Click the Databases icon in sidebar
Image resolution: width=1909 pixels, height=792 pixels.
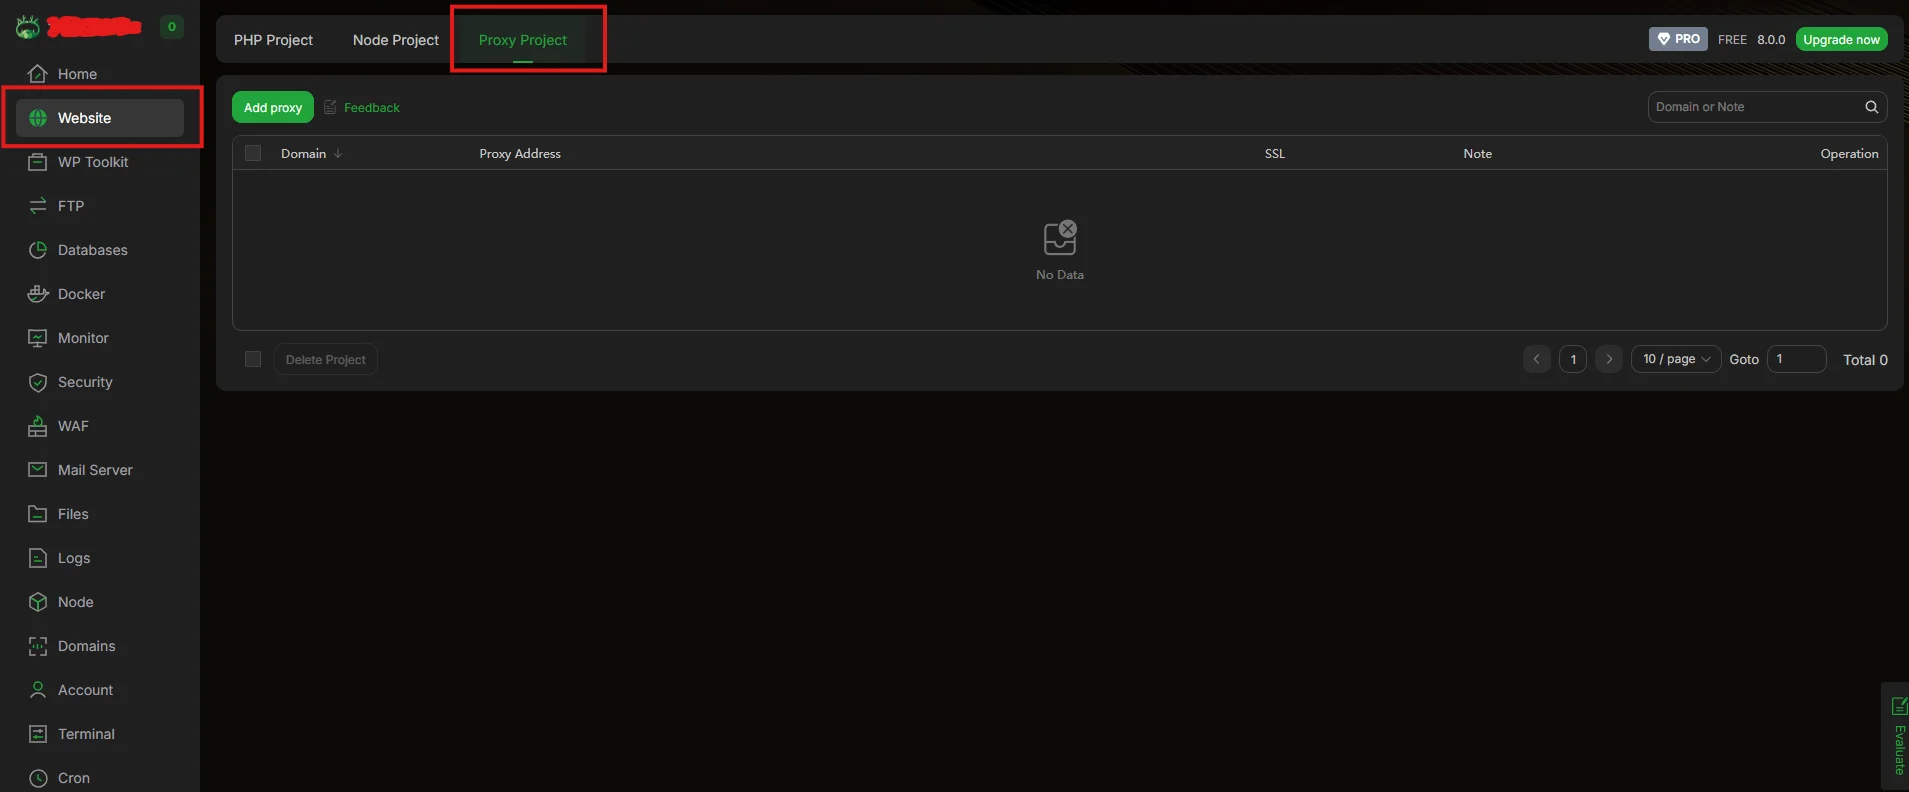38,250
